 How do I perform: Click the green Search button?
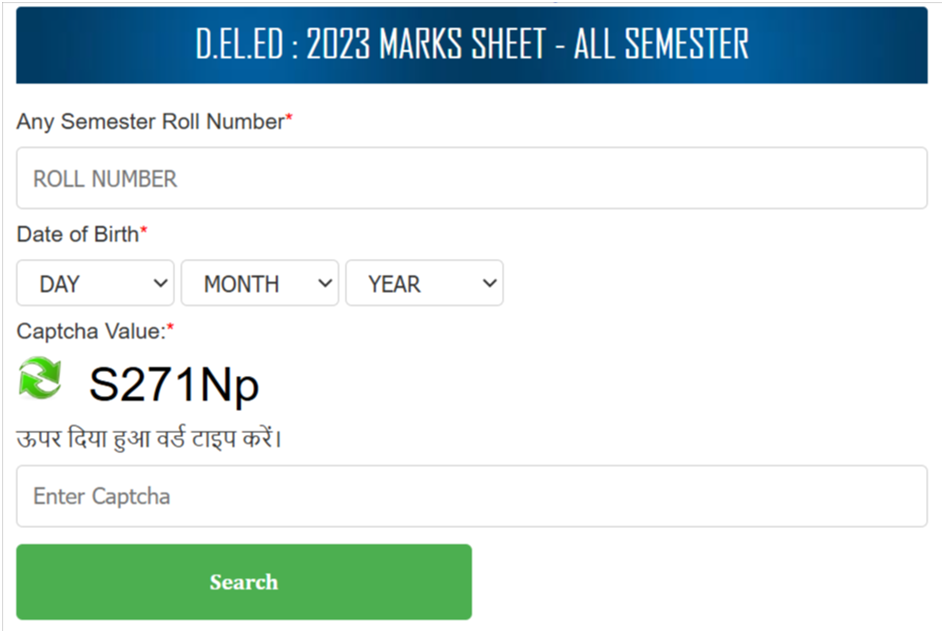click(244, 582)
